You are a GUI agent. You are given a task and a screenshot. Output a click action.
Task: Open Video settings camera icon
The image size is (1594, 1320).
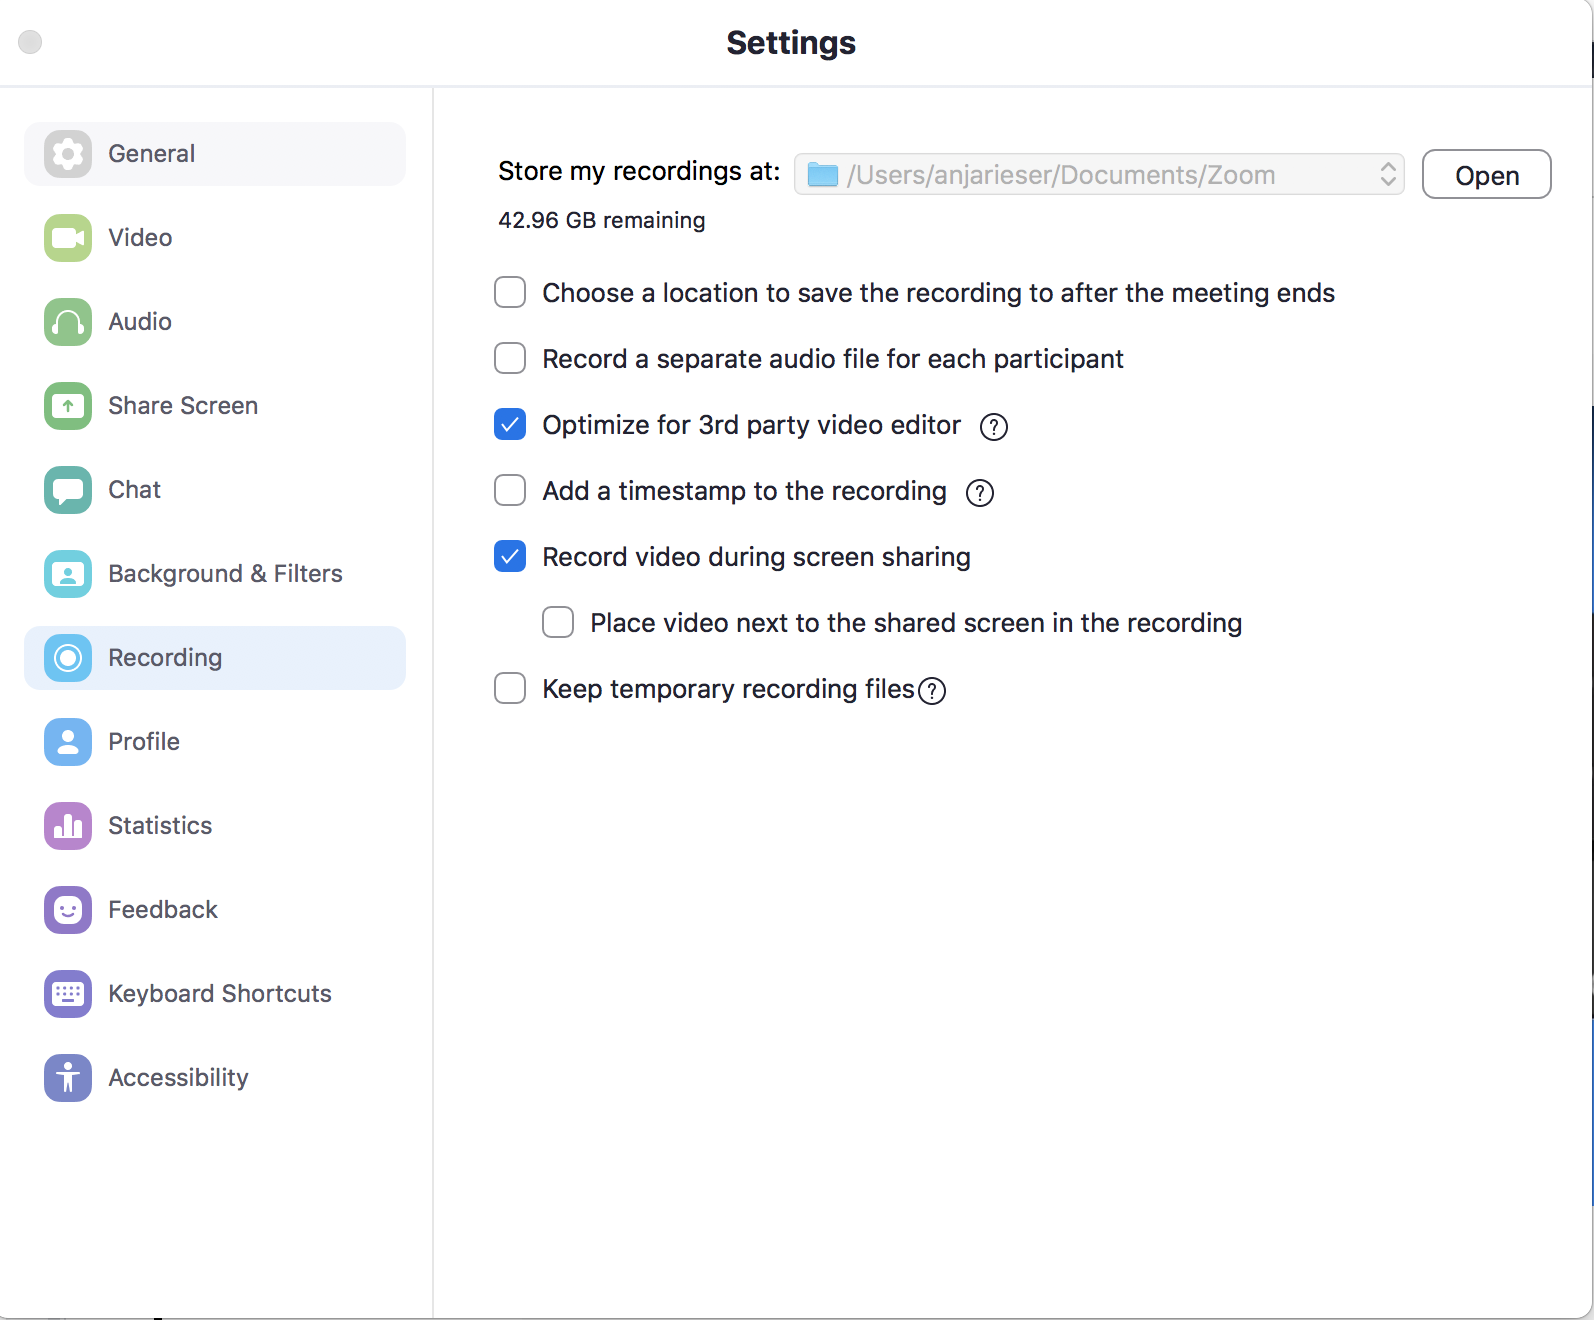[x=68, y=238]
